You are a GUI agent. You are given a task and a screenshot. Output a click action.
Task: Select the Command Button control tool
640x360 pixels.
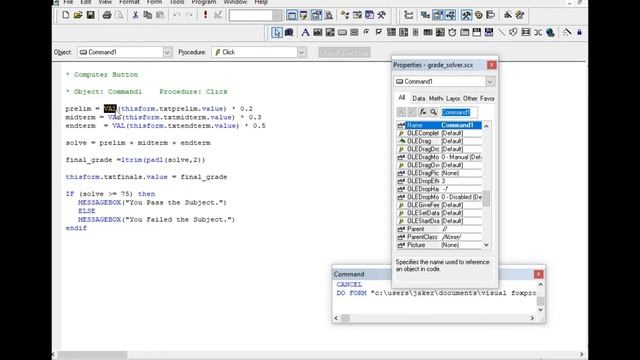(342, 32)
